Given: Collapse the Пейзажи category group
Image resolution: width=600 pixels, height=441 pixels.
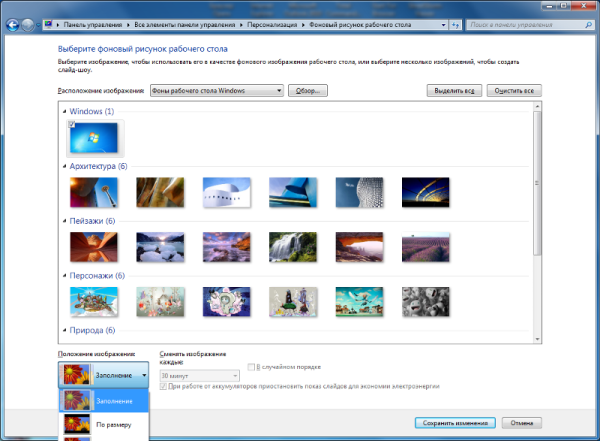Looking at the screenshot, I should coord(63,220).
